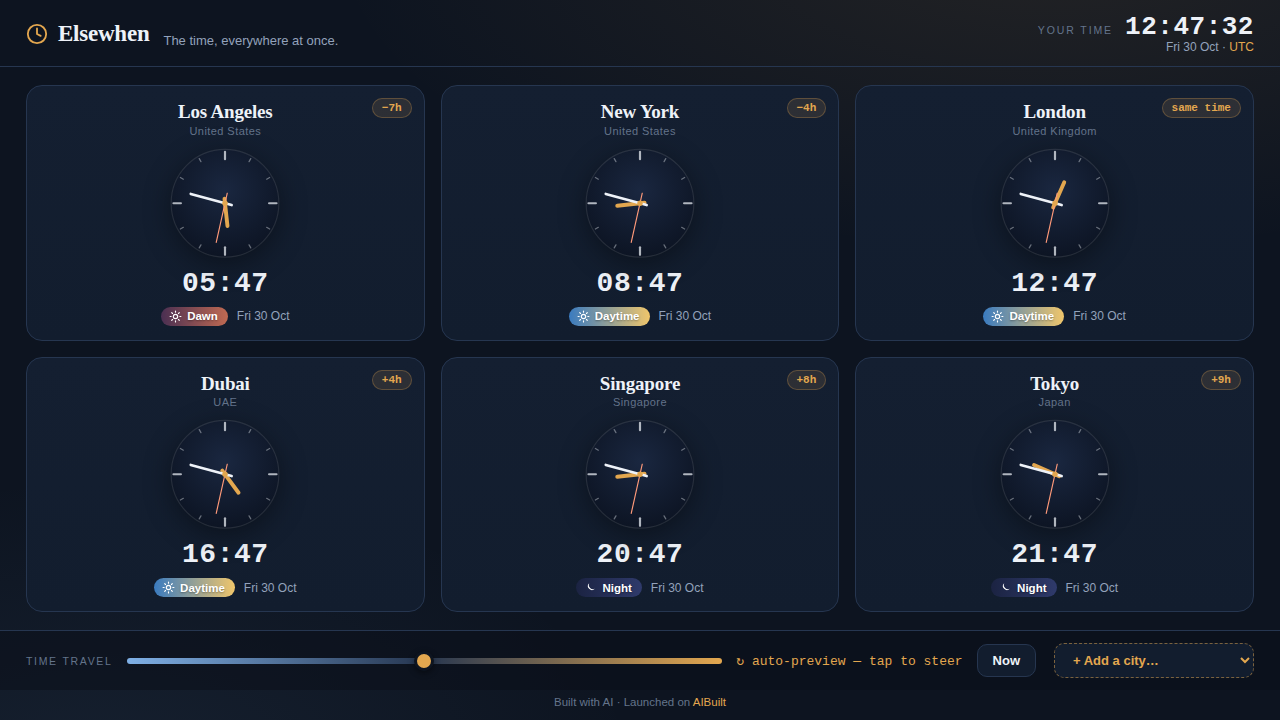Click the Singapore analog clock face

point(640,474)
